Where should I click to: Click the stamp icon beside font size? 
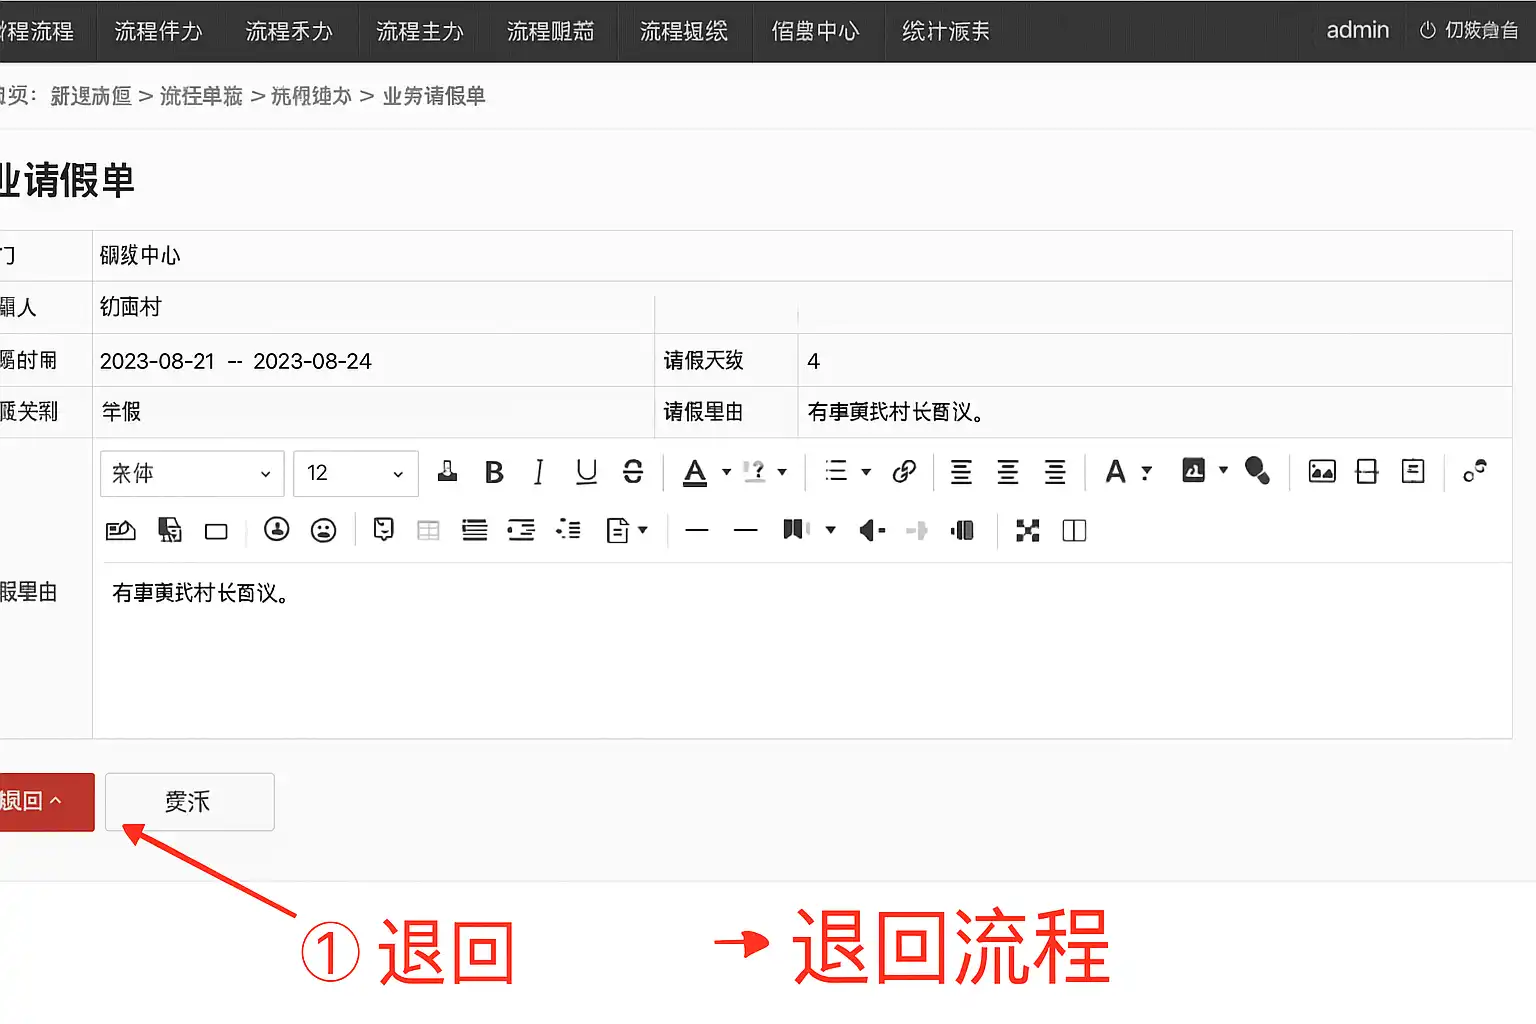coord(447,472)
